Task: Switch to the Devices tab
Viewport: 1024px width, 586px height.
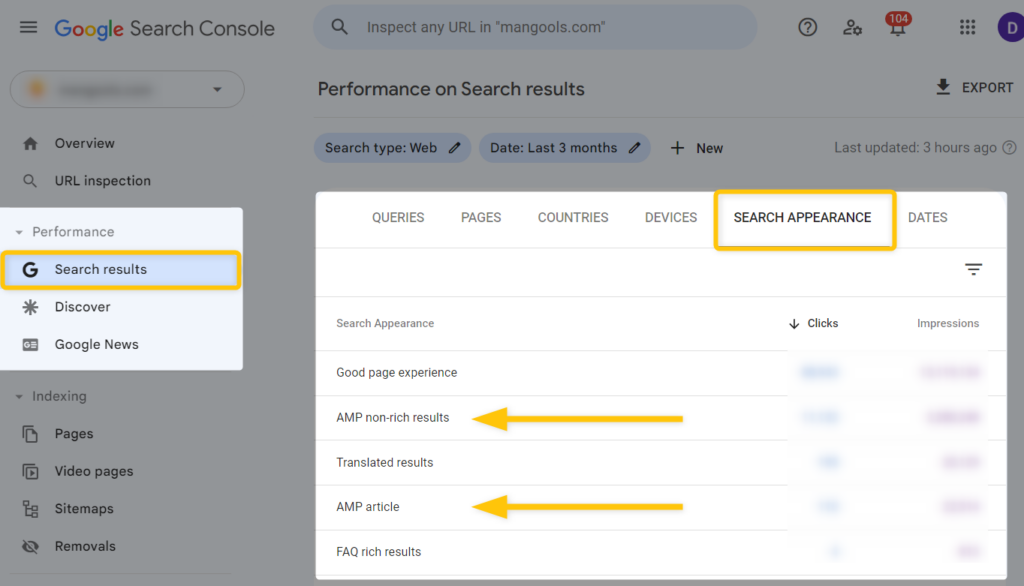Action: [671, 218]
